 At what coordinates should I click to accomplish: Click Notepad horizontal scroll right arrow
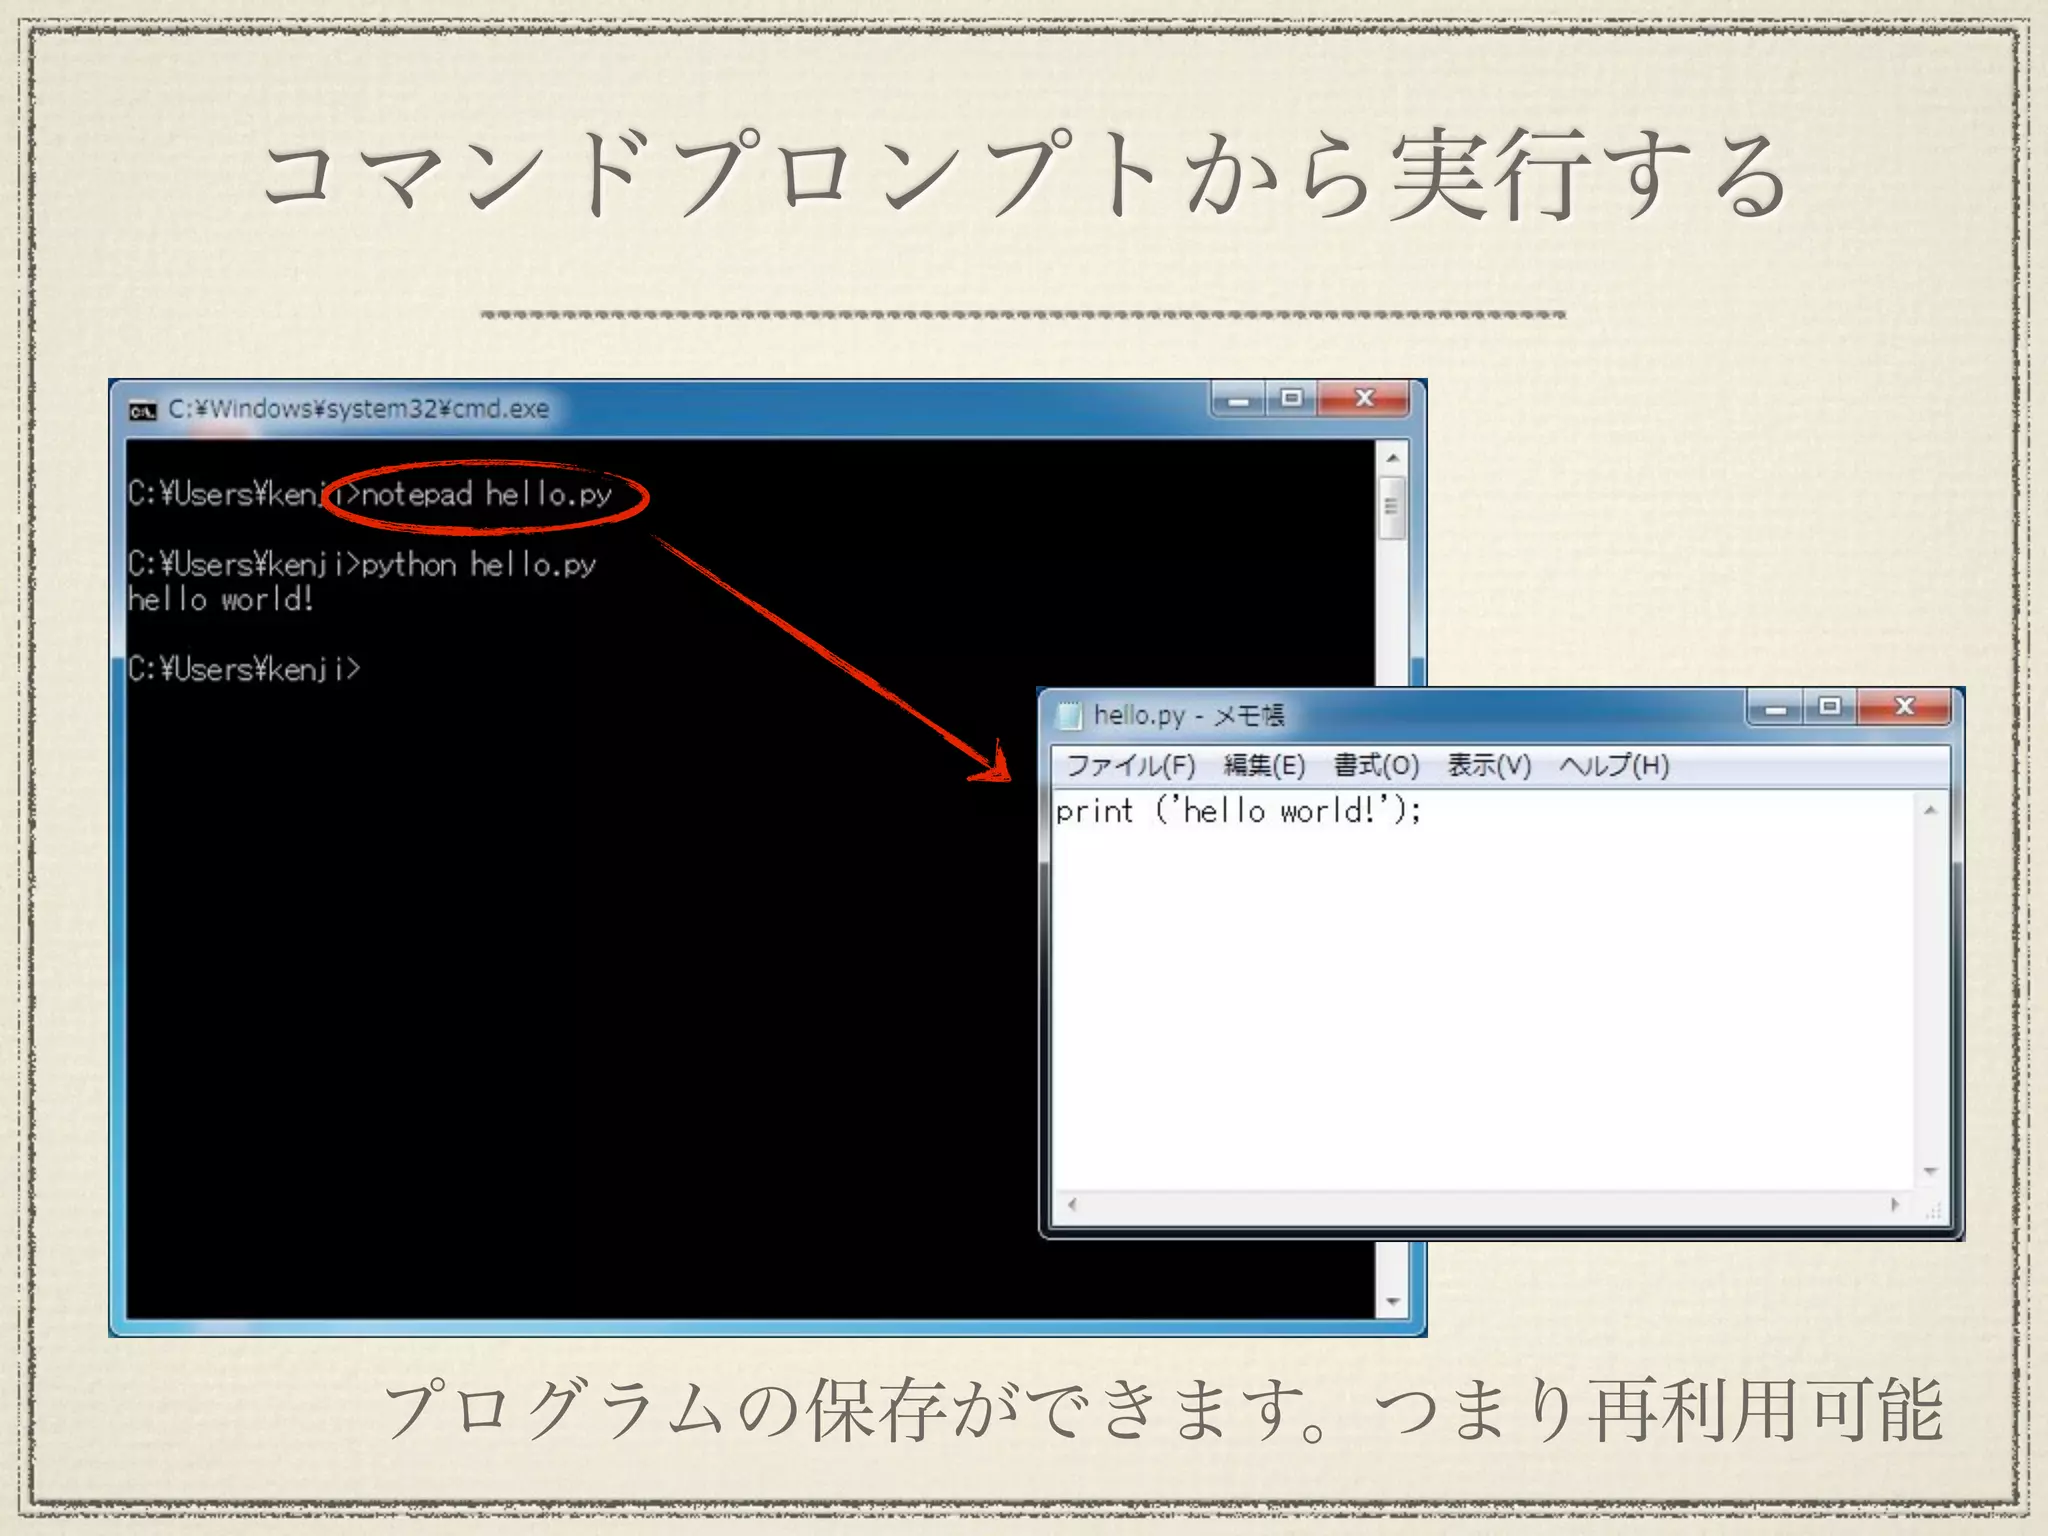point(1895,1205)
